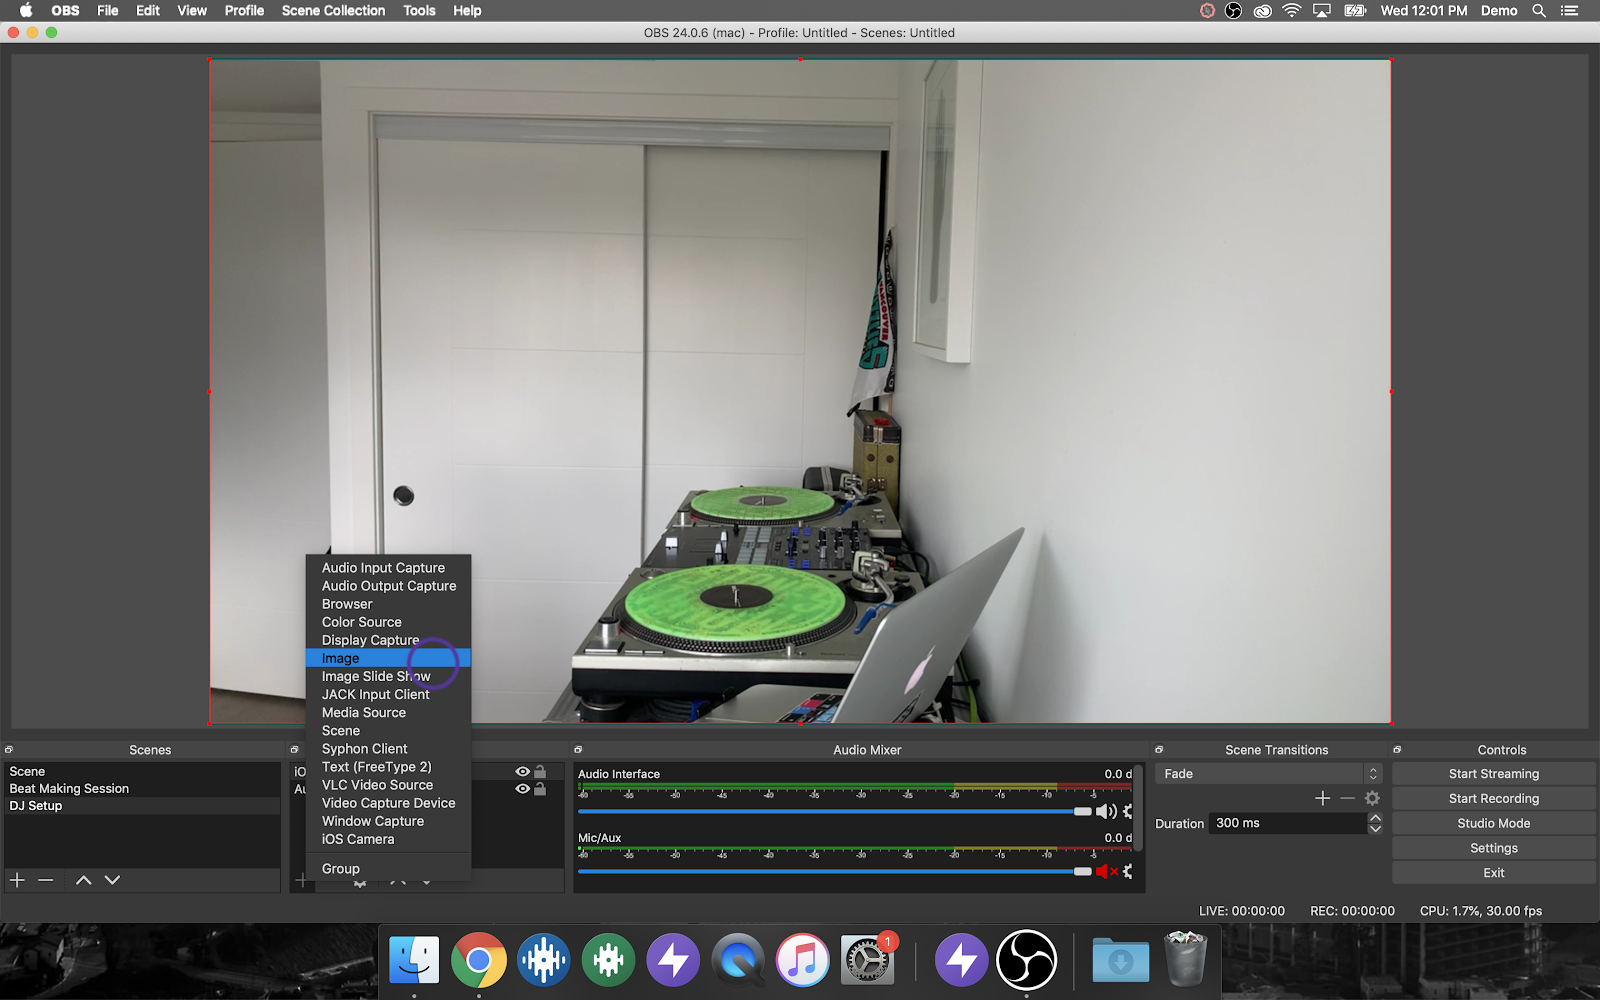Add a new scene with the plus icon
This screenshot has width=1600, height=1000.
tap(17, 880)
